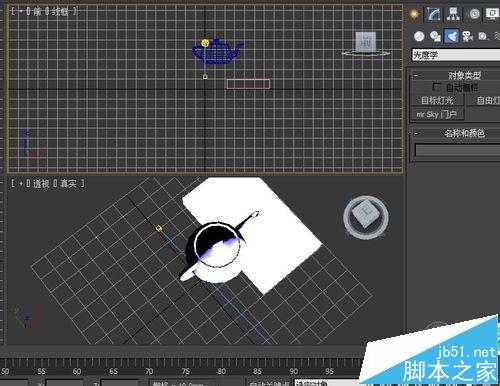
Task: Open the 透视 view label menu
Action: pos(41,183)
